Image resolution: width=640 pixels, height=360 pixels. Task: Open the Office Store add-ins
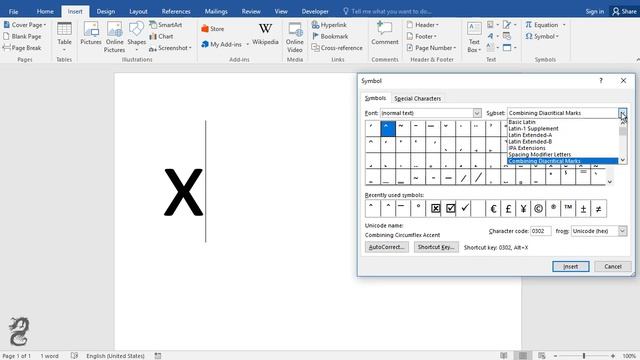click(x=213, y=29)
